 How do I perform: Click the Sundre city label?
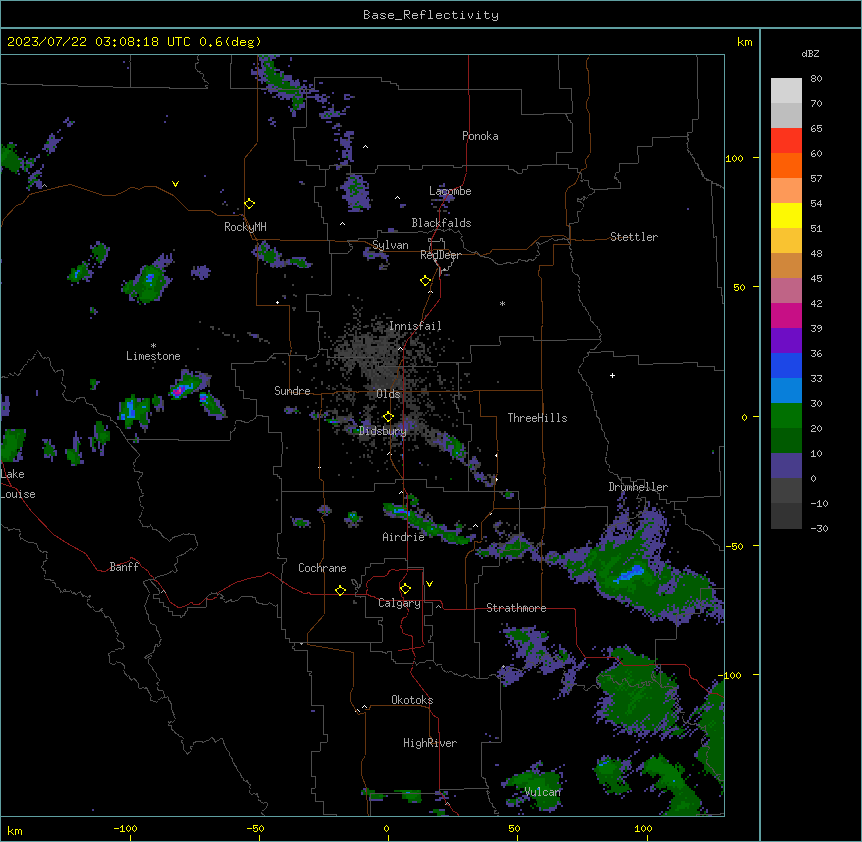tap(292, 391)
